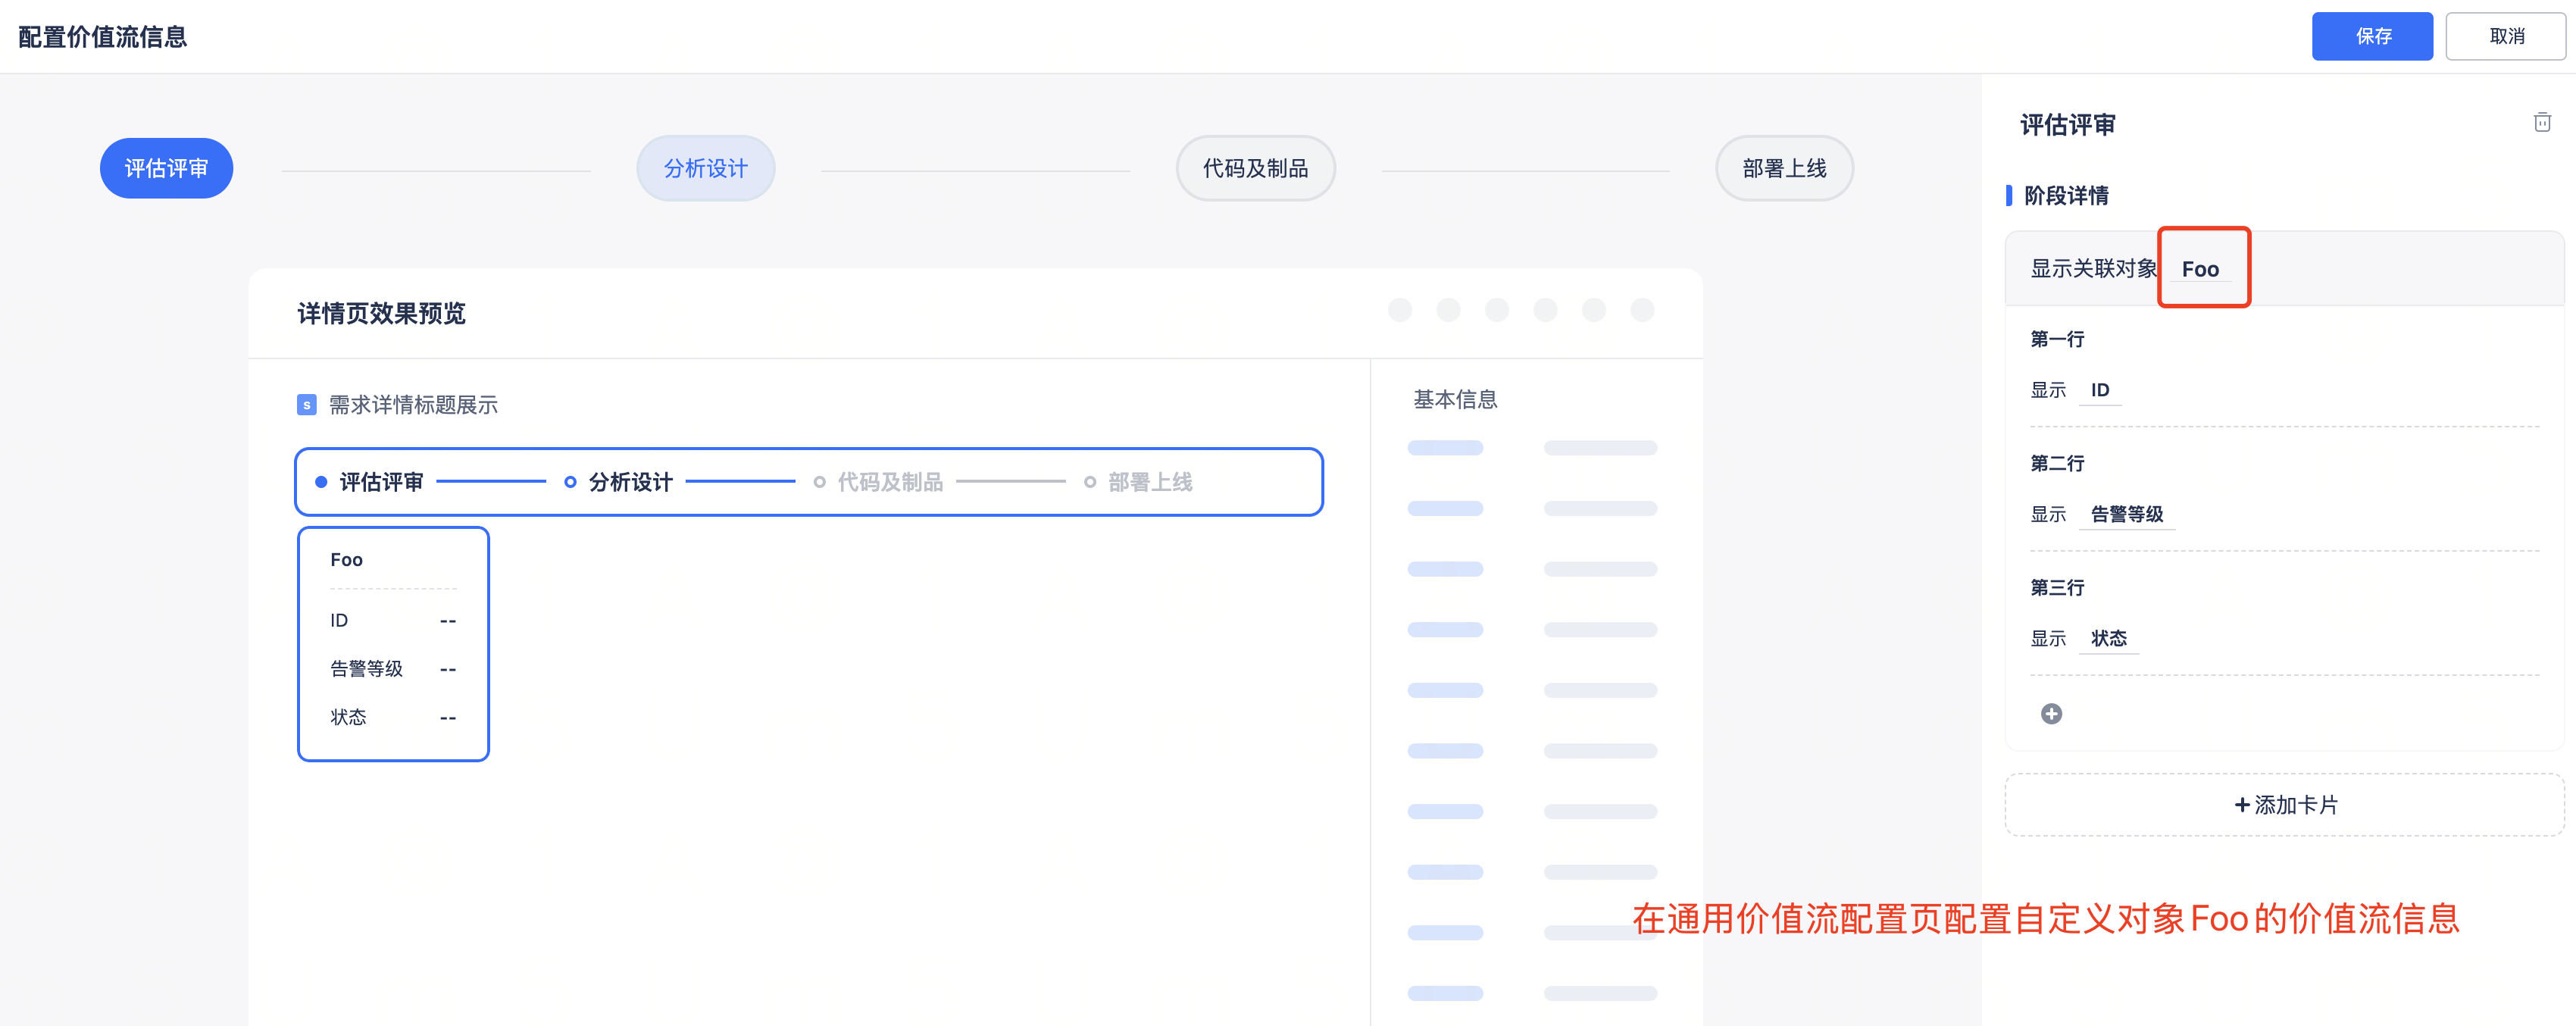2576x1026 pixels.
Task: Switch to the 代码及制品 stage
Action: click(x=1255, y=168)
